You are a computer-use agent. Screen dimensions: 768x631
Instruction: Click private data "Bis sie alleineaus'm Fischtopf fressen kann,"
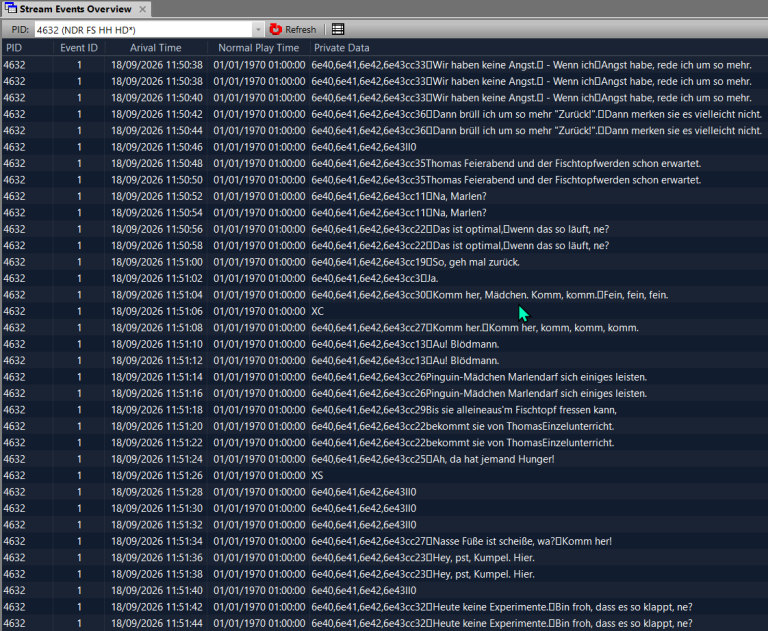pos(521,410)
